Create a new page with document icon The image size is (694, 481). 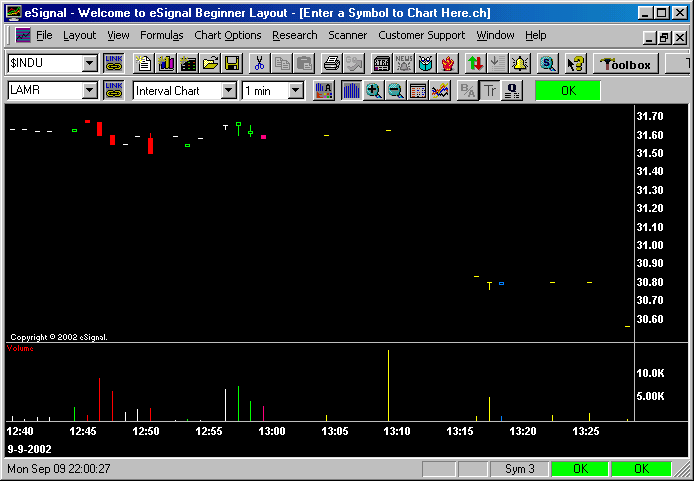pos(144,64)
